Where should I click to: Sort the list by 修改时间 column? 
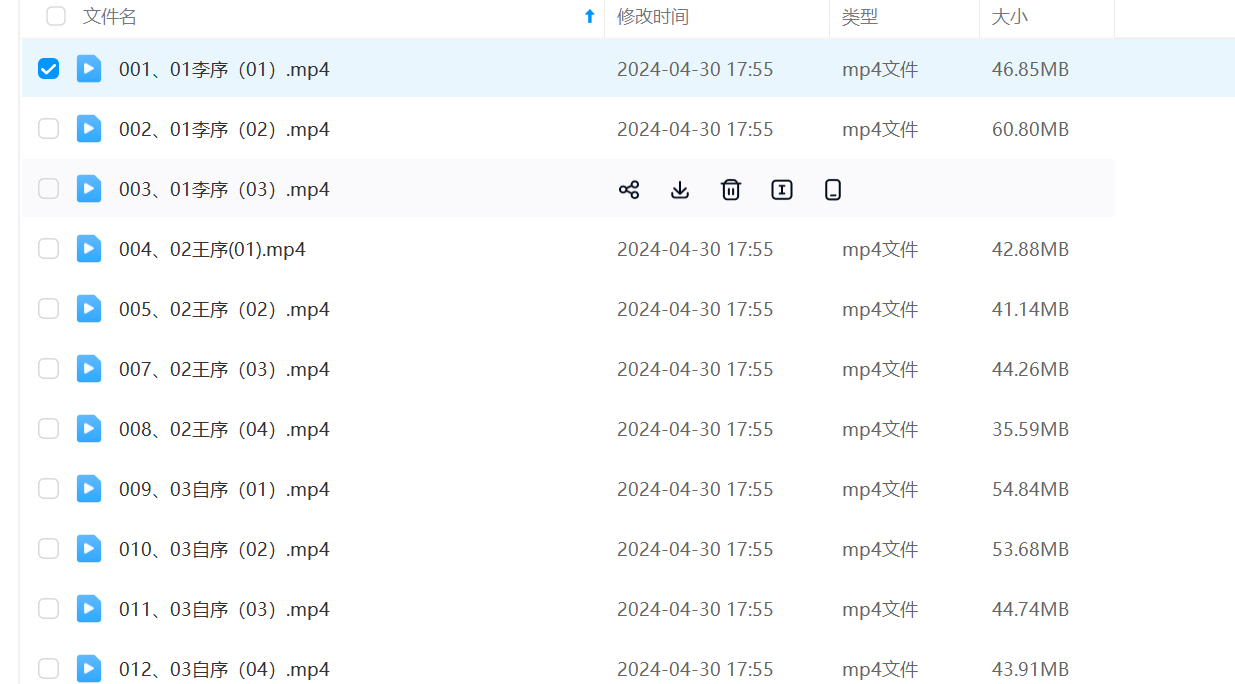click(653, 17)
